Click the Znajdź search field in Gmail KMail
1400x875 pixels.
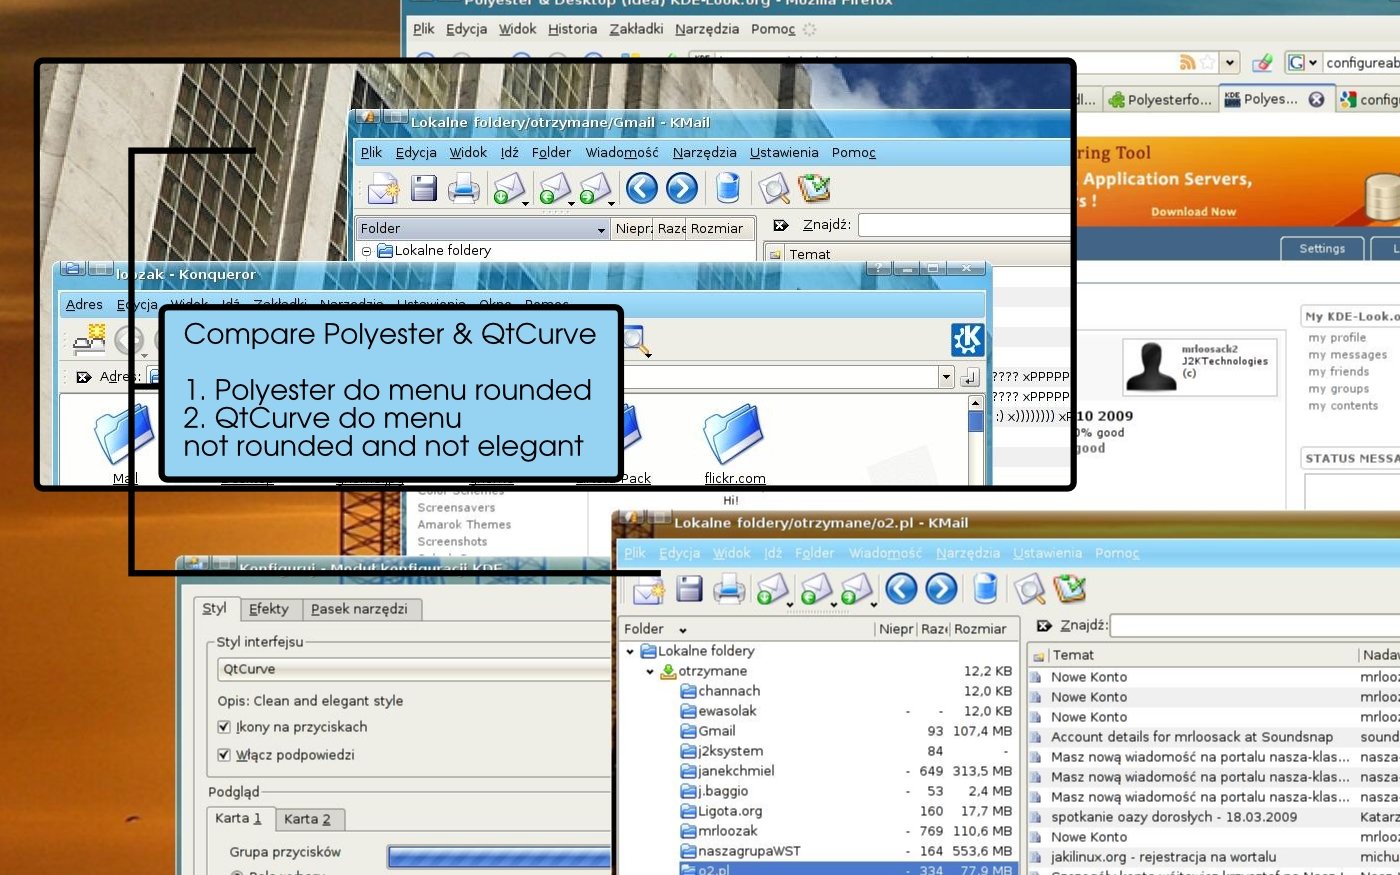pyautogui.click(x=964, y=225)
